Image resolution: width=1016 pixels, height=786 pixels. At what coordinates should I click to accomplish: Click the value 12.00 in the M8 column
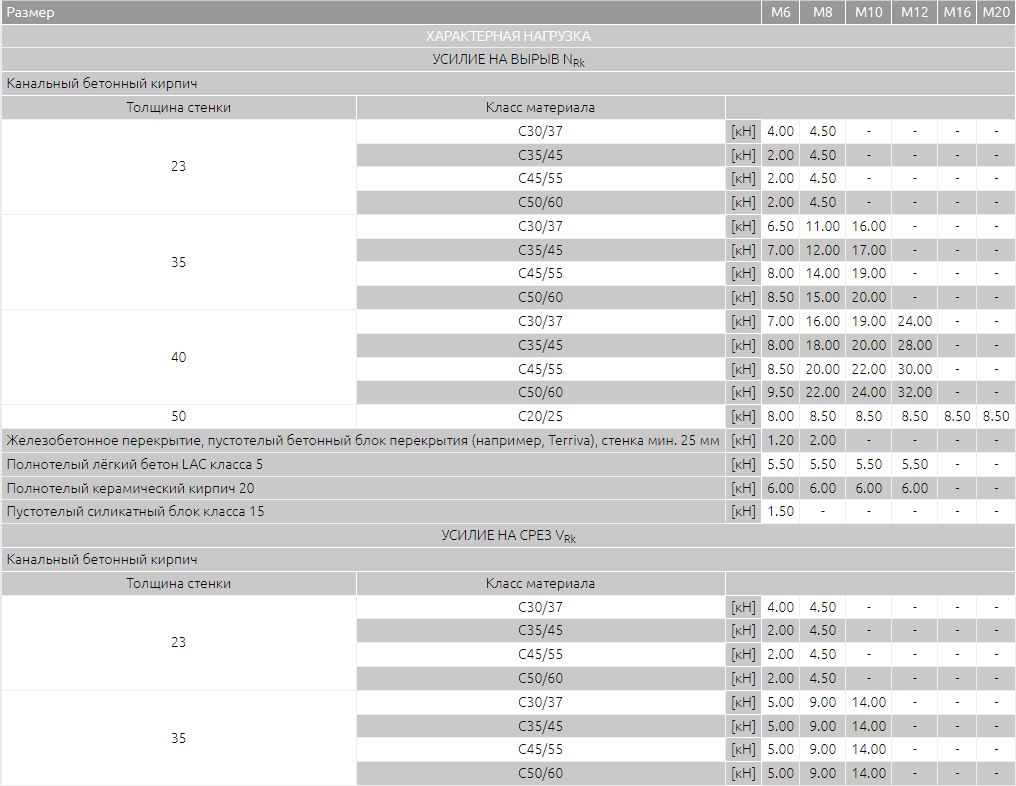(x=822, y=250)
